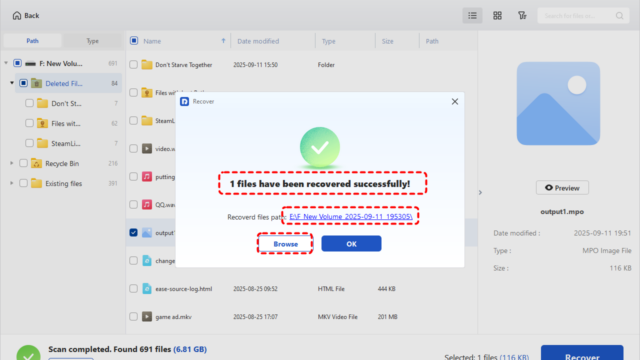Select the Path tab
Image resolution: width=640 pixels, height=360 pixels.
click(x=32, y=41)
